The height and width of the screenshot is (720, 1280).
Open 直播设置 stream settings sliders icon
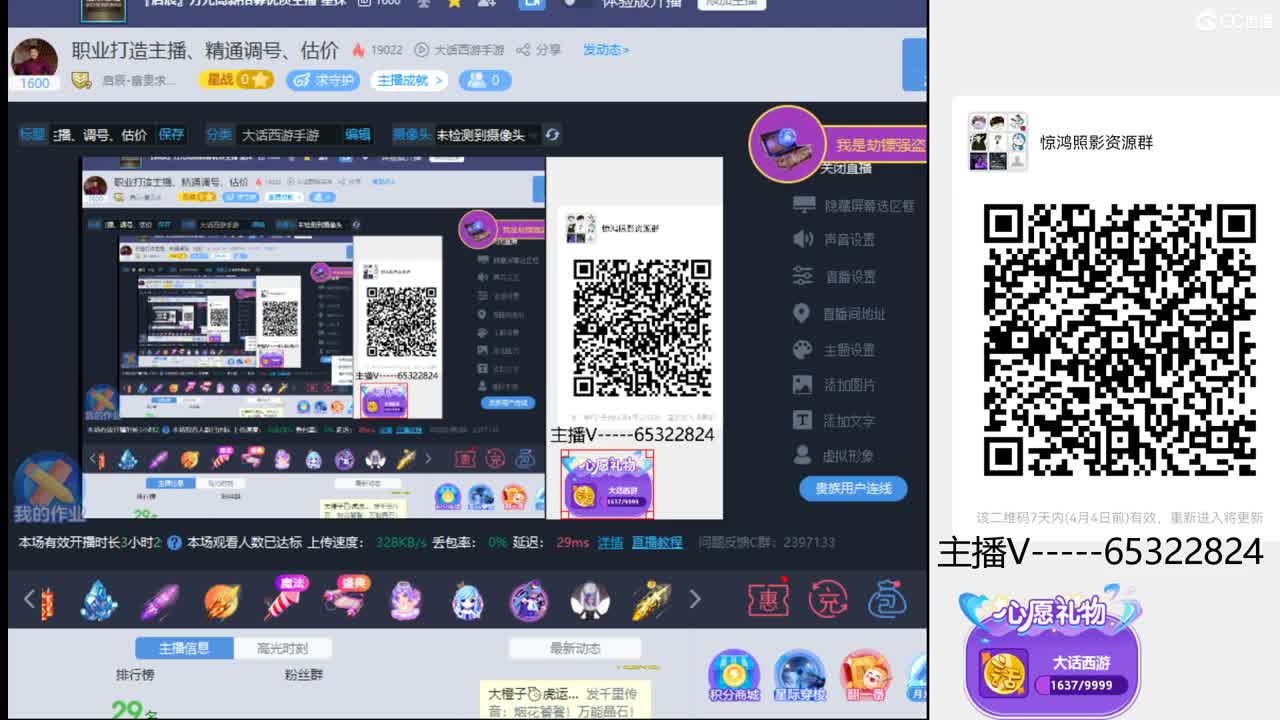pyautogui.click(x=834, y=276)
